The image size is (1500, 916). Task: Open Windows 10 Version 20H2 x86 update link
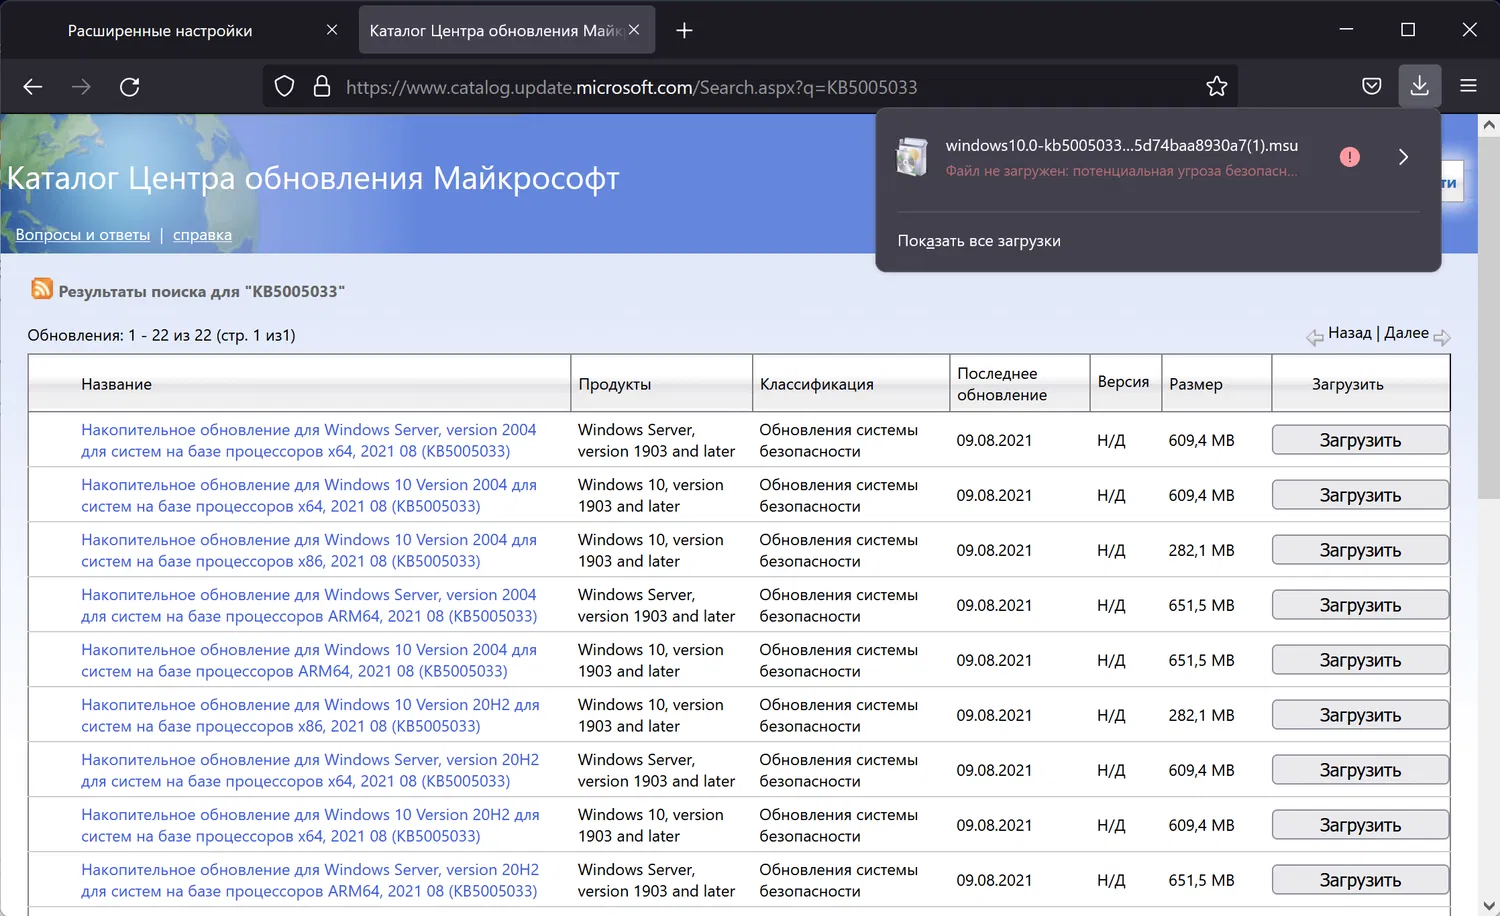310,715
